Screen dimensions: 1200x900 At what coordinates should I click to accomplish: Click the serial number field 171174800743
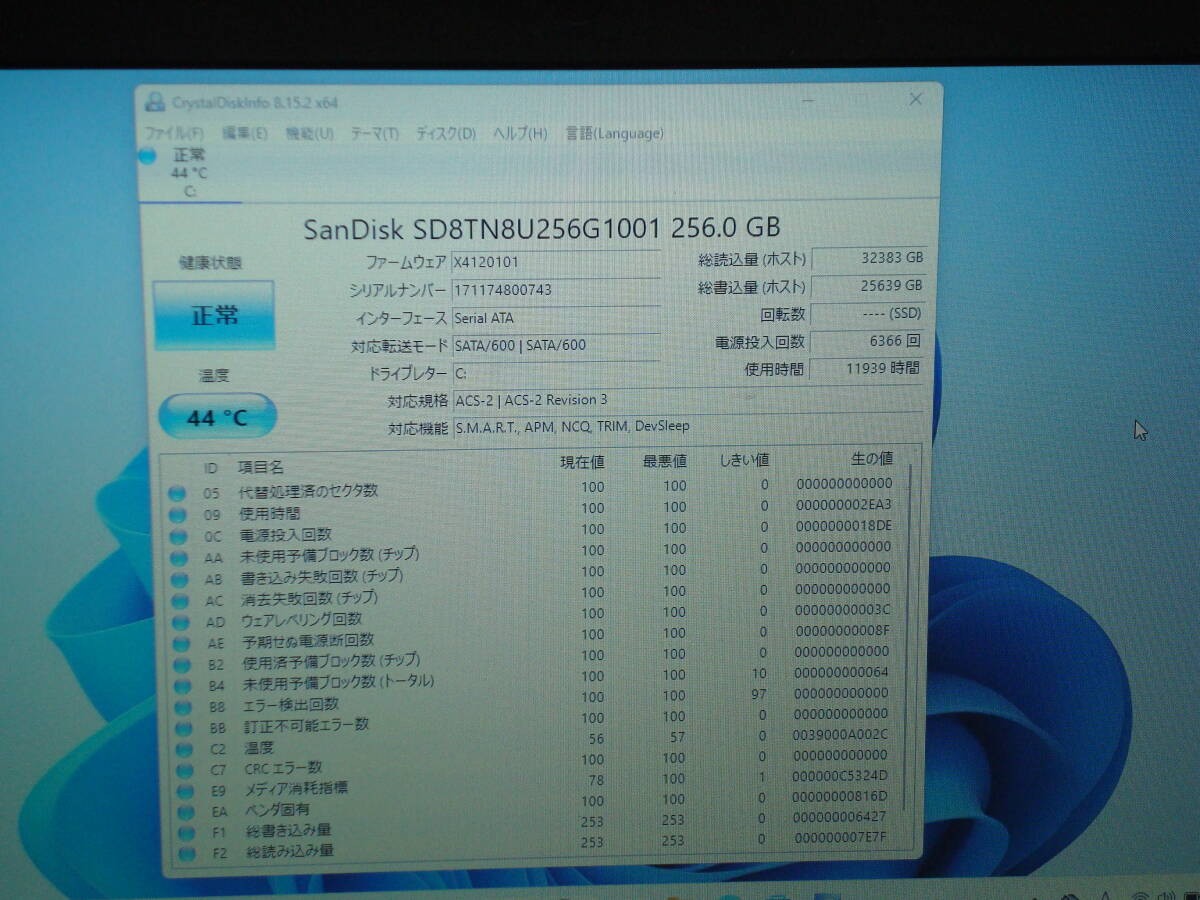pos(555,290)
